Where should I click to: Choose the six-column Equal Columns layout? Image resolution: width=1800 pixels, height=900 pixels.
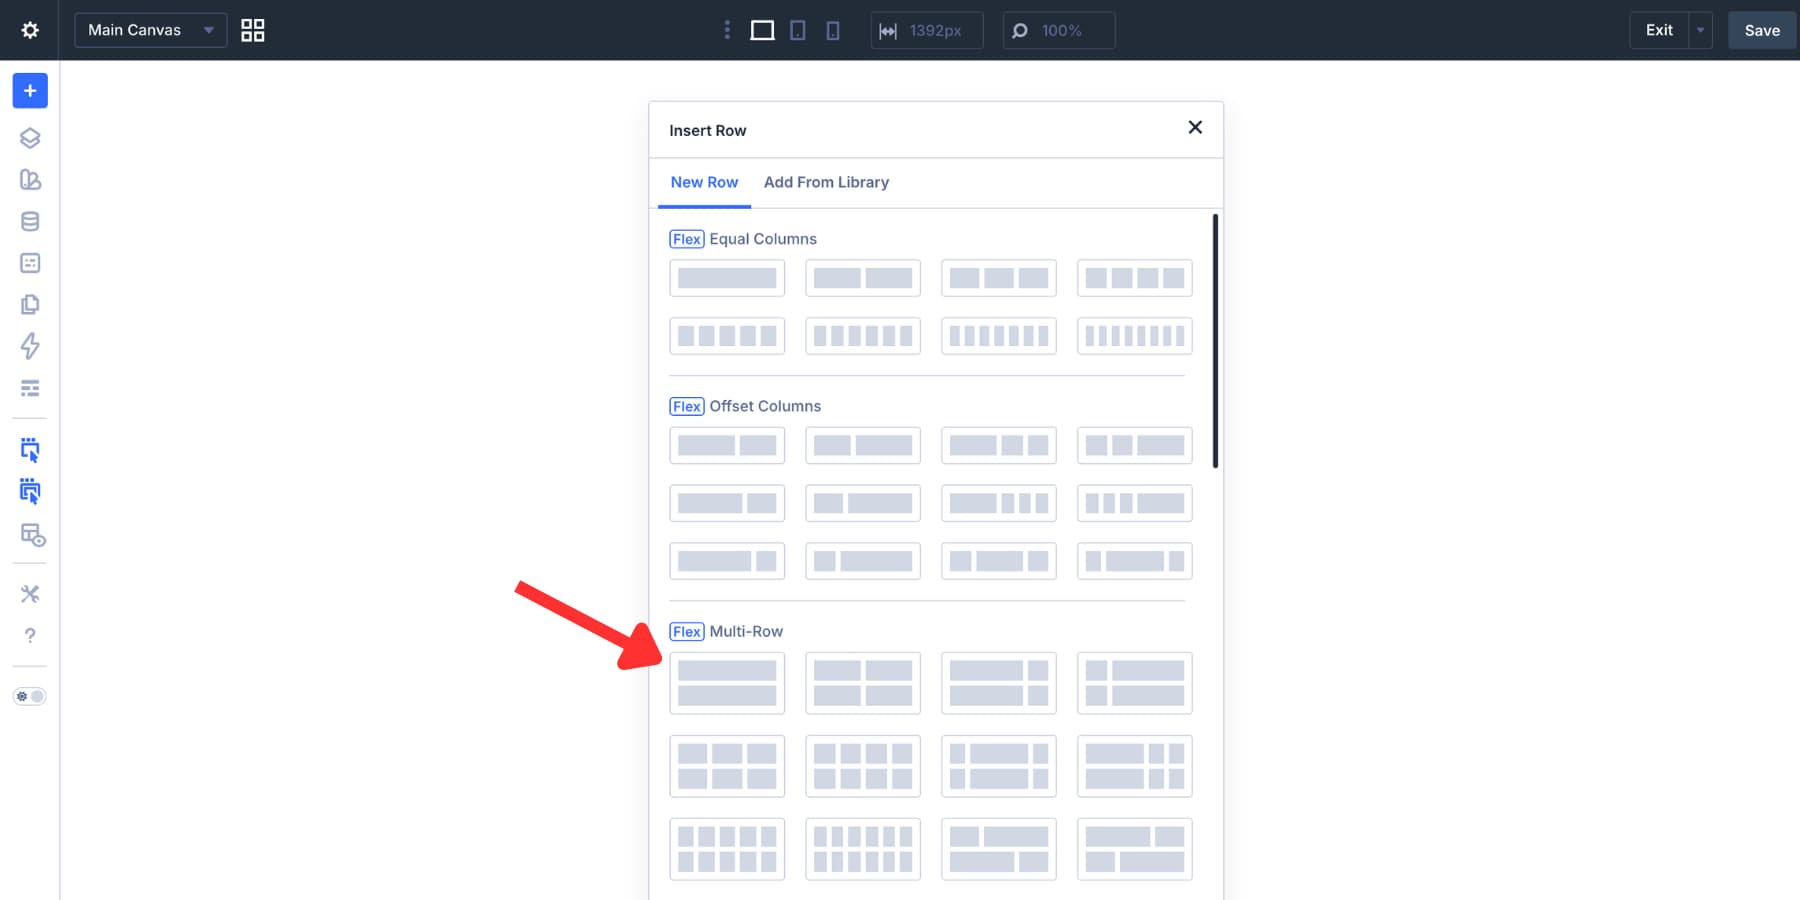point(863,336)
